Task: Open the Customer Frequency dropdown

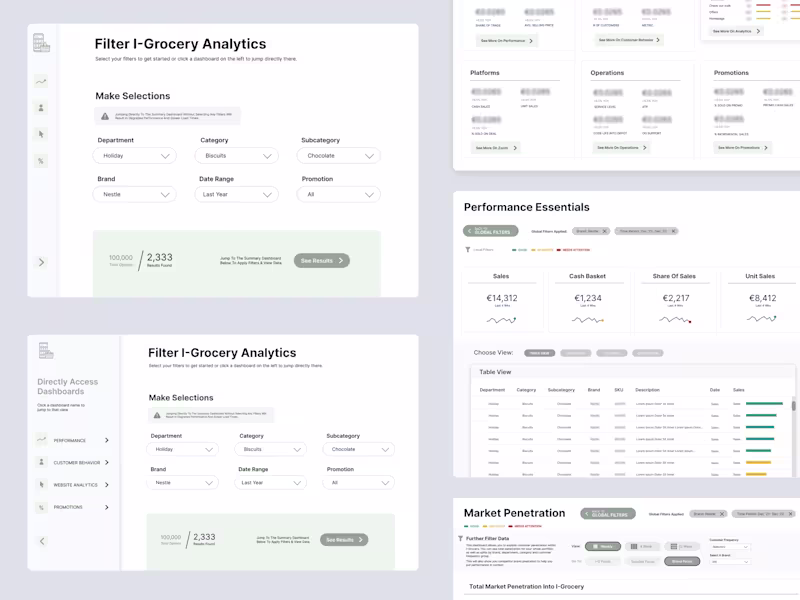Action: 729,547
